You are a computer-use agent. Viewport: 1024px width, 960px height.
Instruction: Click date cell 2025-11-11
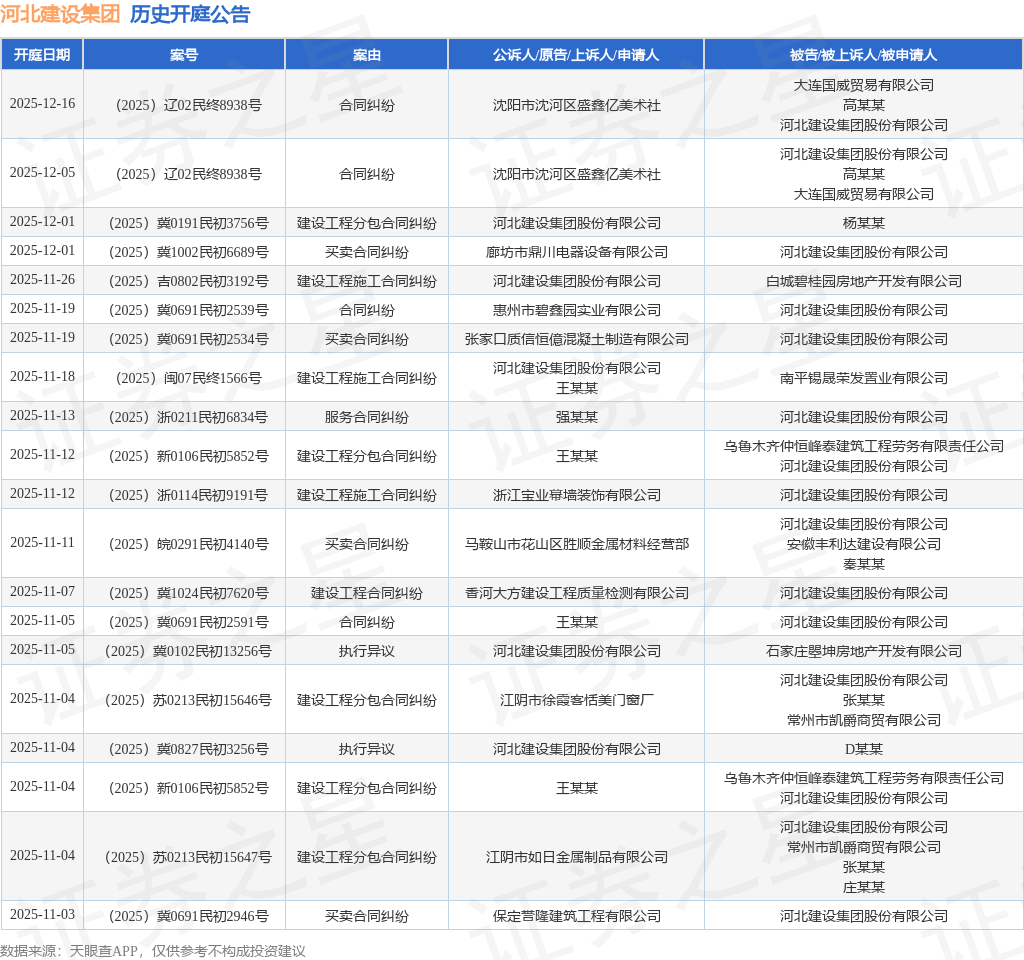coord(42,542)
